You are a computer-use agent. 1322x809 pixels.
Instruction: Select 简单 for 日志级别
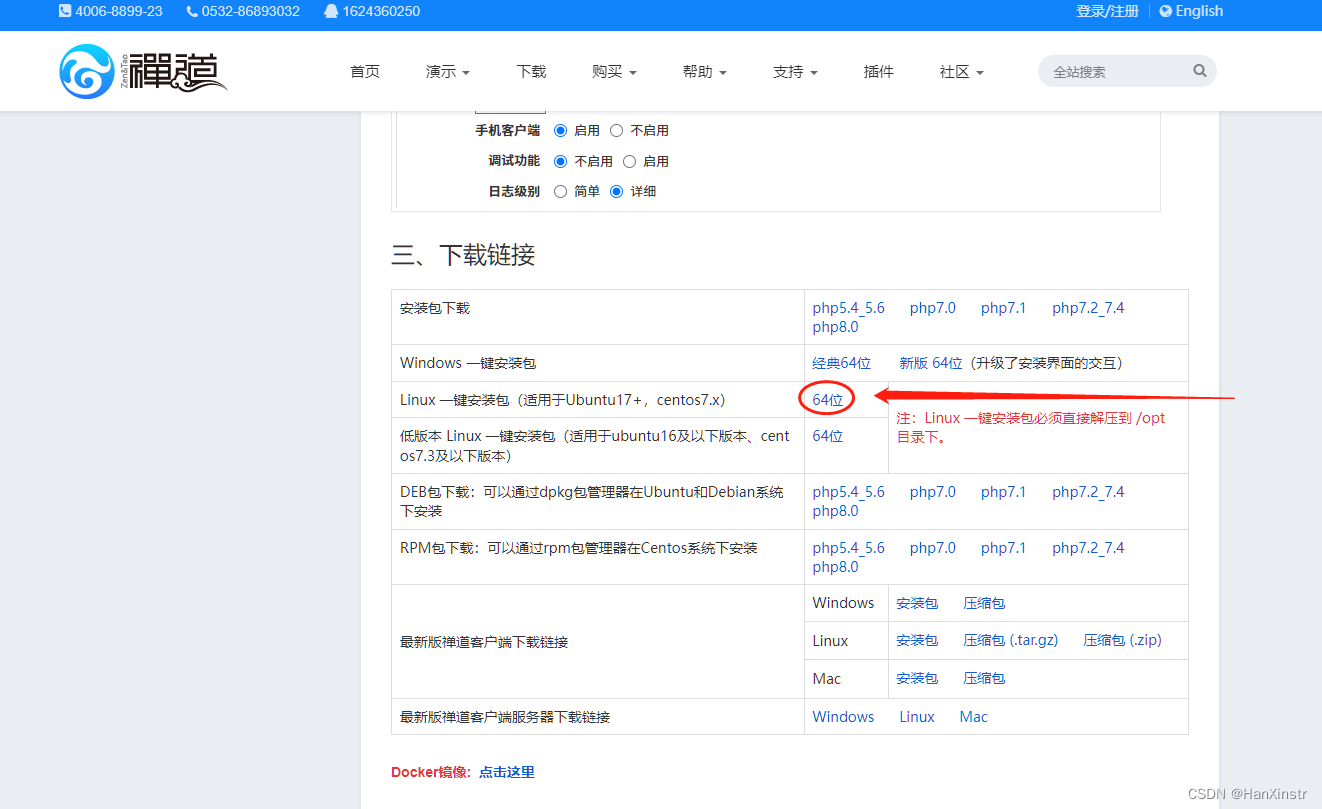tap(560, 191)
